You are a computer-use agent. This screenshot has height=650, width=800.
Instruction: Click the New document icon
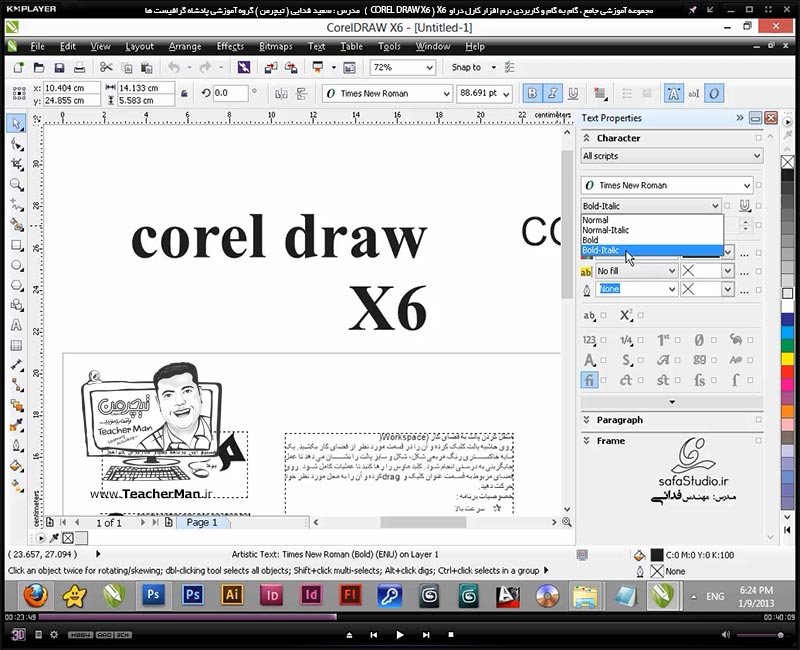click(18, 67)
